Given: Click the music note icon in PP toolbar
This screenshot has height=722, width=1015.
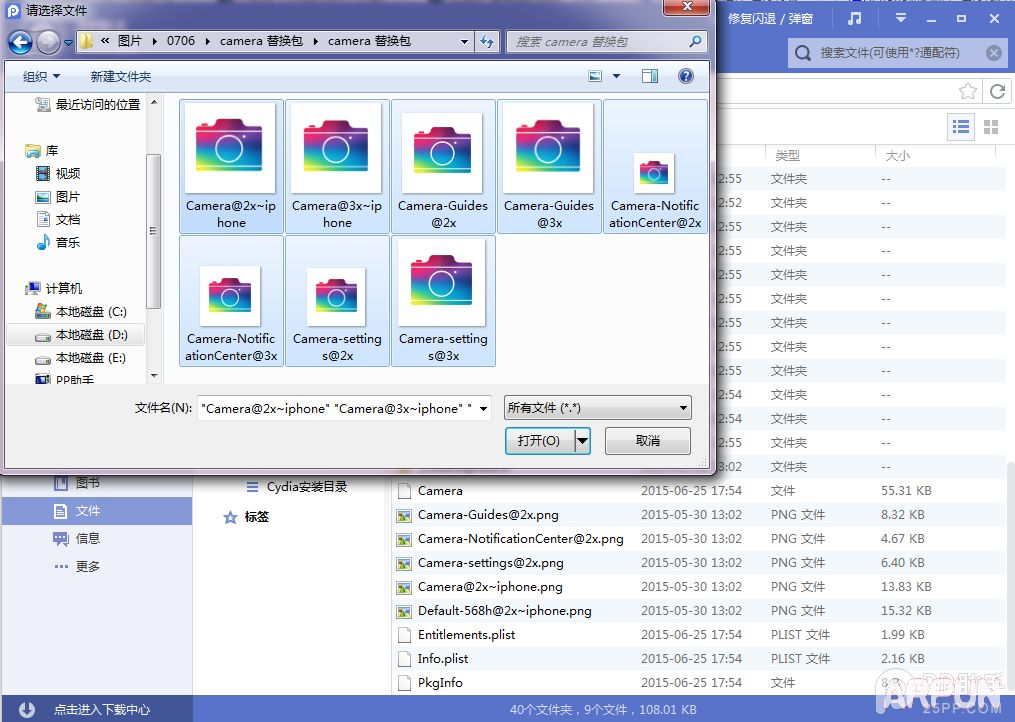Looking at the screenshot, I should click(854, 19).
